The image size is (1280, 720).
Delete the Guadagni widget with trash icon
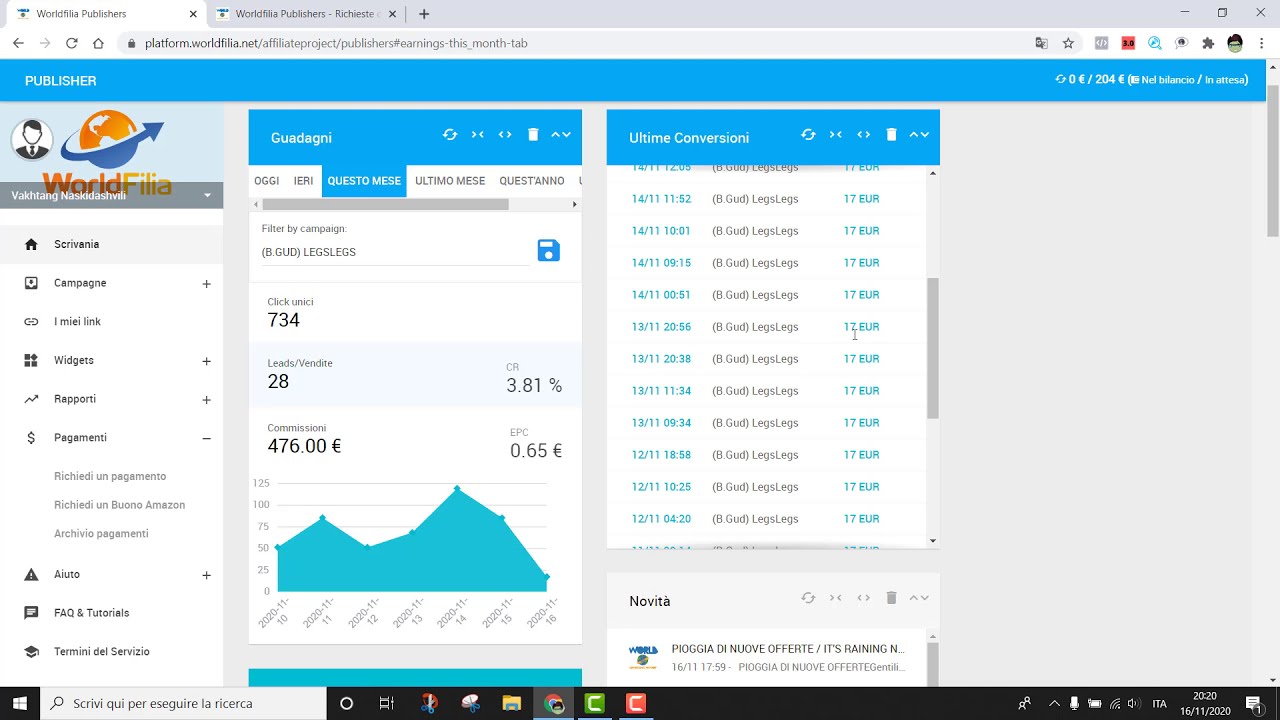[x=533, y=135]
